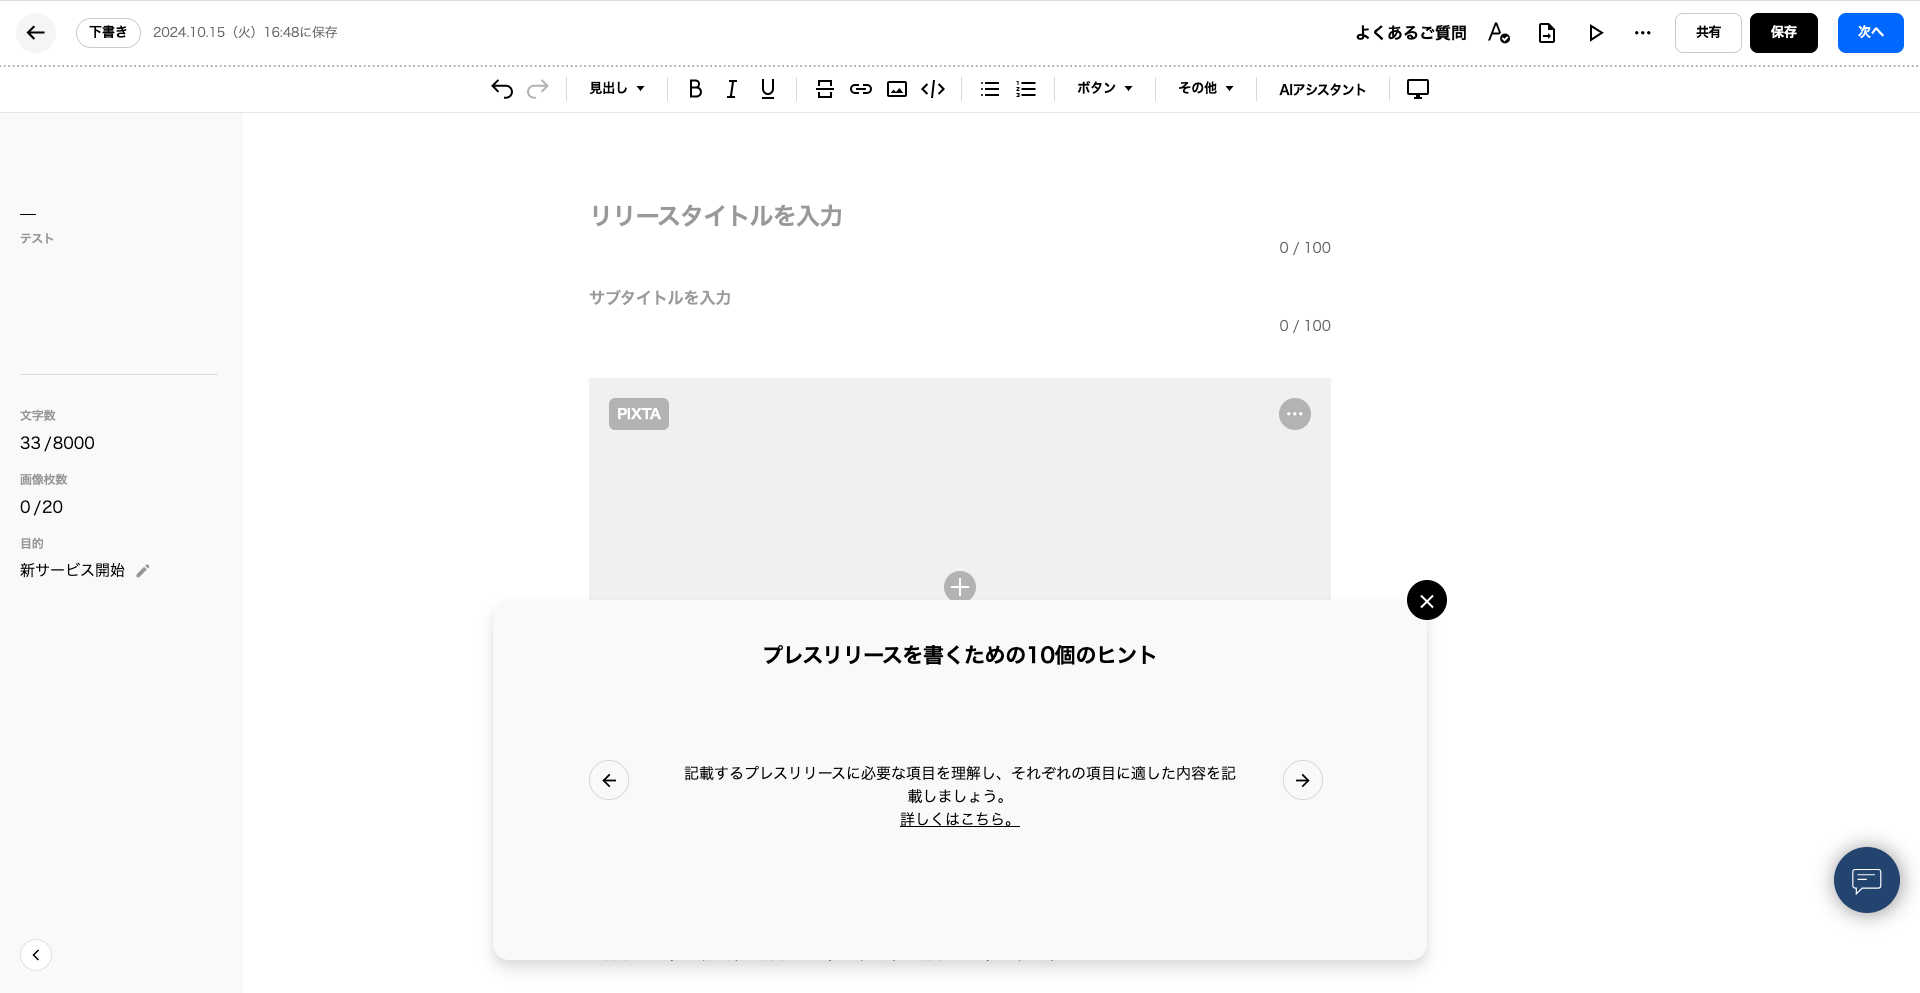1920x993 pixels.
Task: Insert embed code with brackets icon
Action: point(933,89)
